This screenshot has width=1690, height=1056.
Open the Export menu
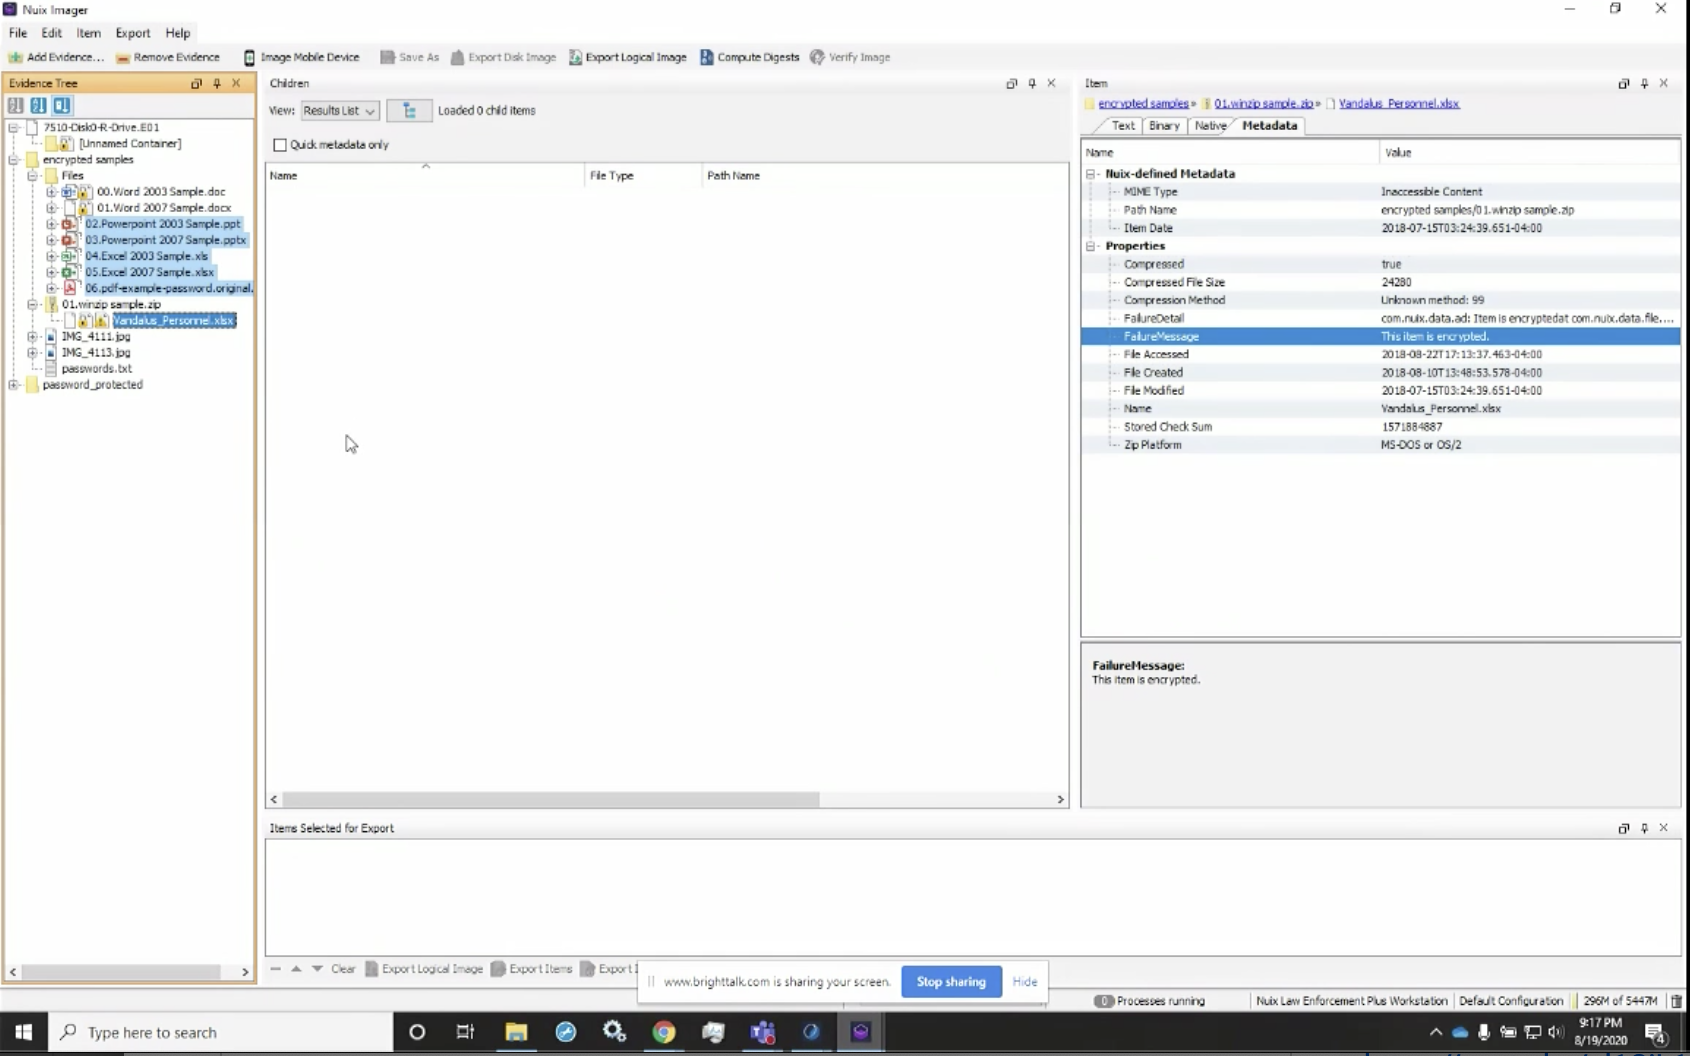tap(132, 33)
